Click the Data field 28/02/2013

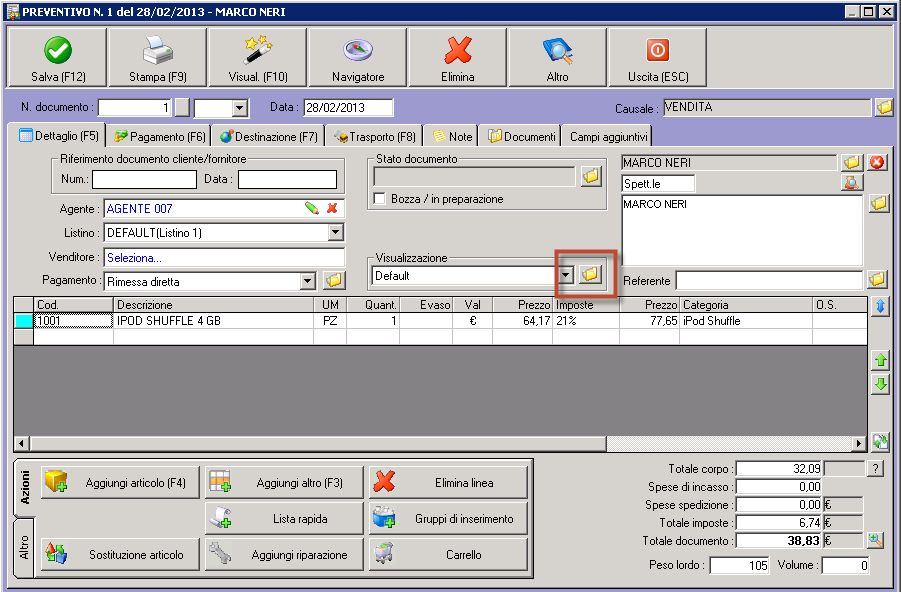(x=348, y=107)
